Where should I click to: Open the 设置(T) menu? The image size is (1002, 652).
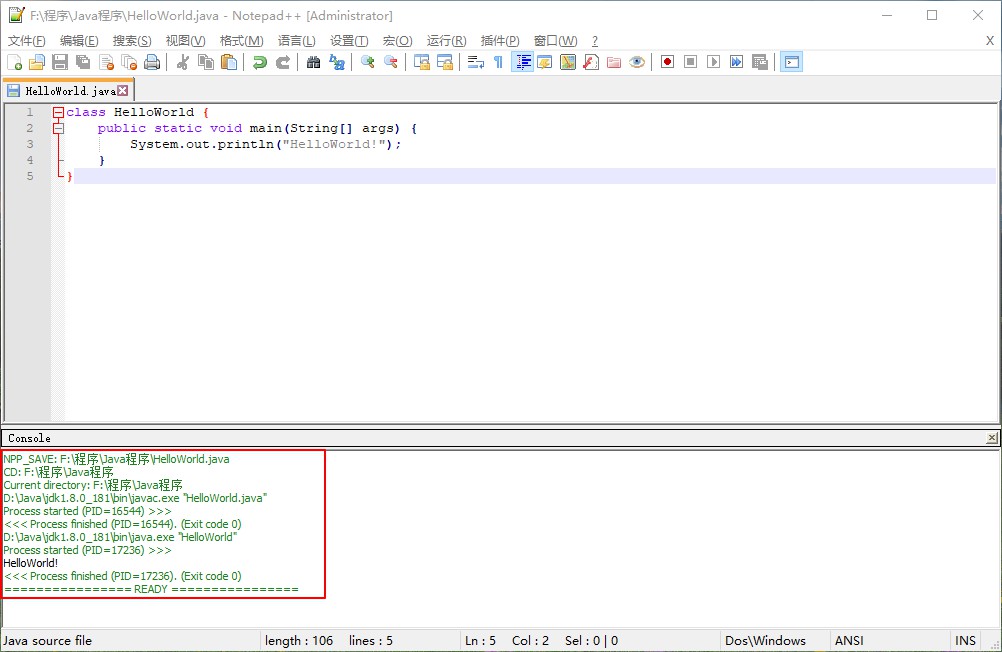pyautogui.click(x=349, y=41)
